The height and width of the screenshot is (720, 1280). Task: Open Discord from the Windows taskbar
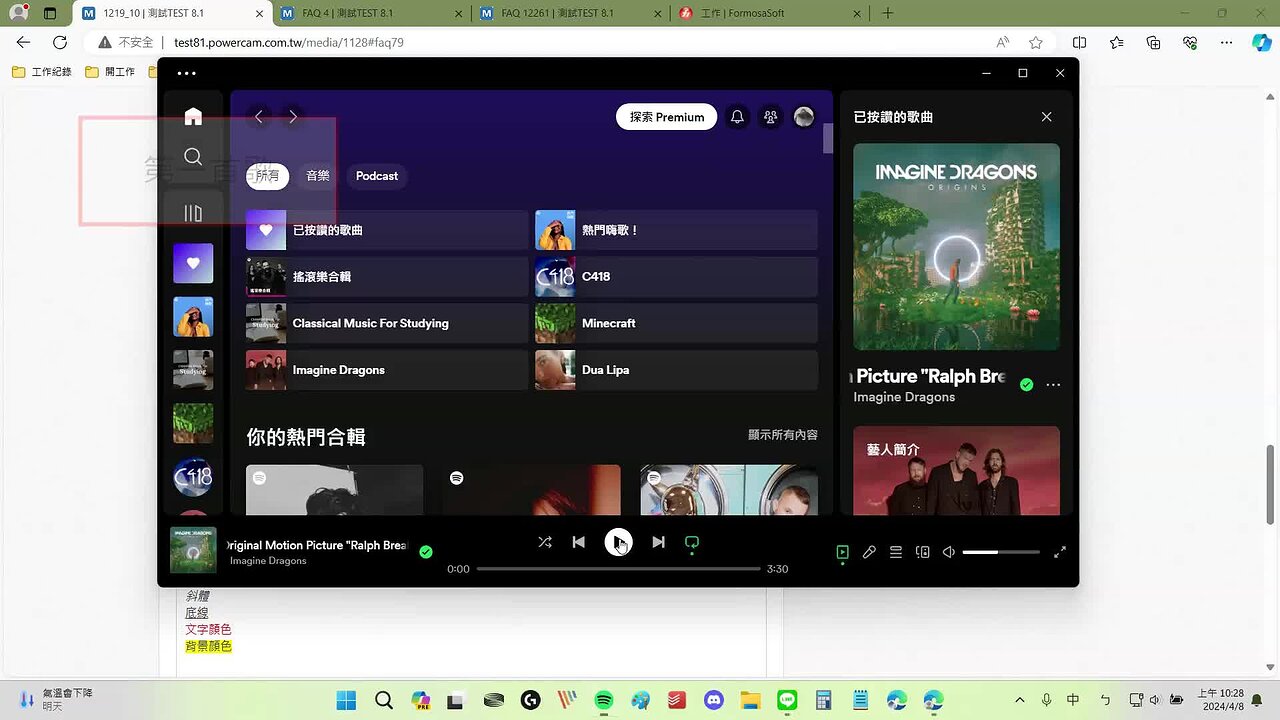(713, 700)
